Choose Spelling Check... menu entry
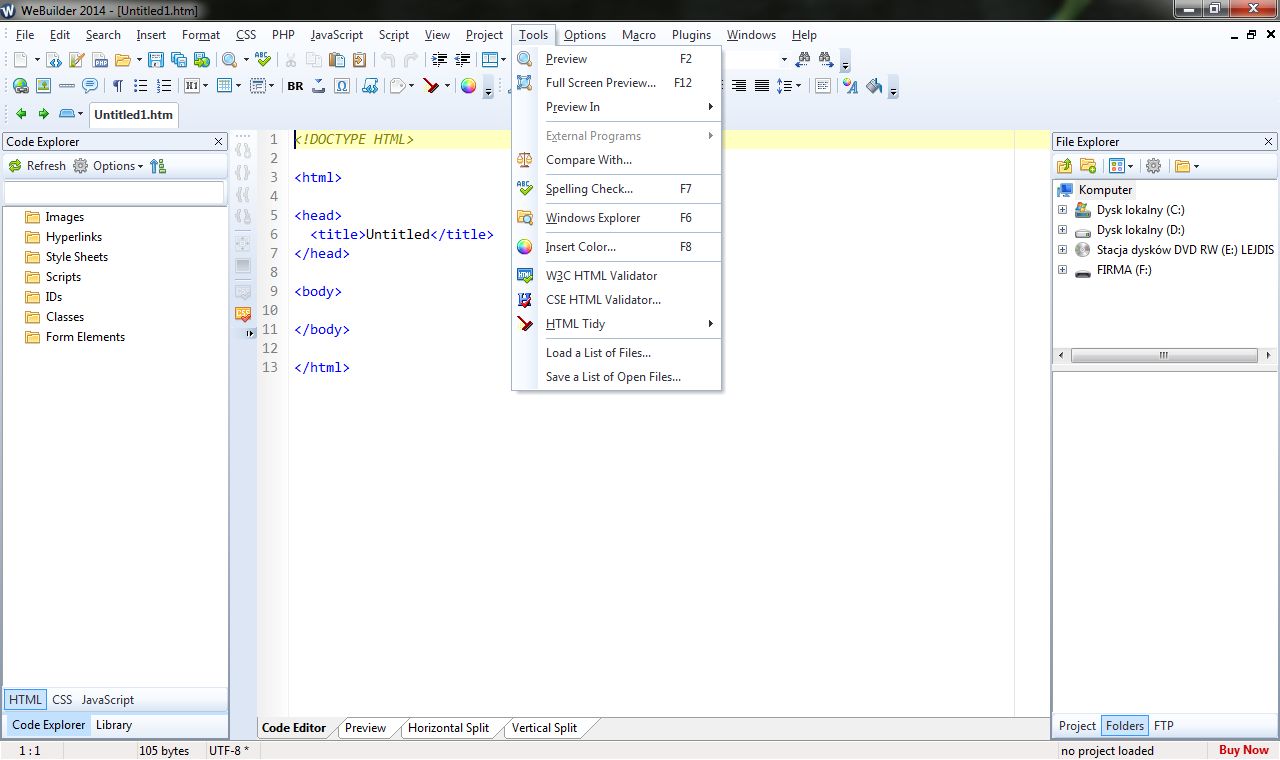1280x760 pixels. 616,189
